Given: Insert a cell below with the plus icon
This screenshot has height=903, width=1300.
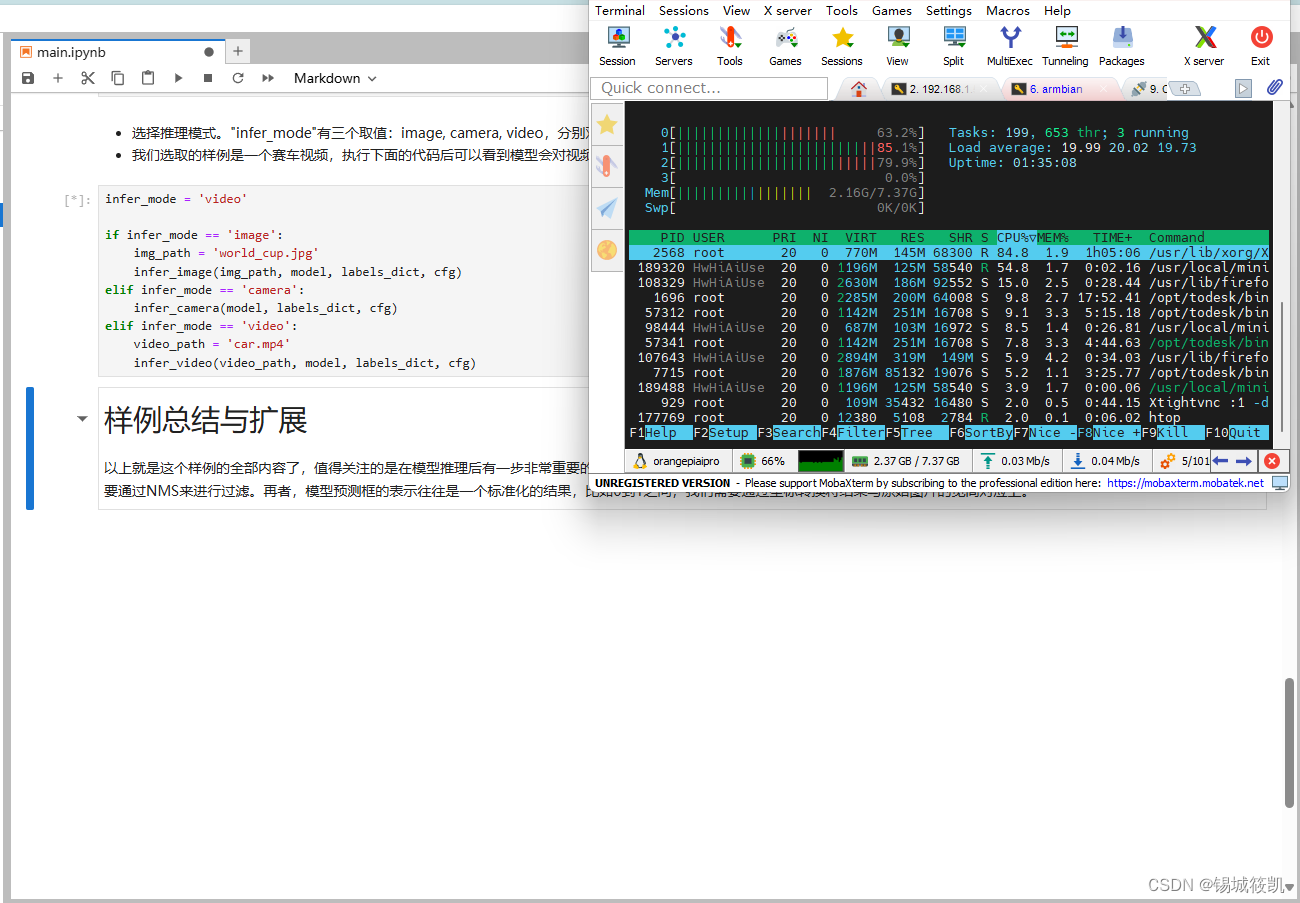Looking at the screenshot, I should coord(58,78).
